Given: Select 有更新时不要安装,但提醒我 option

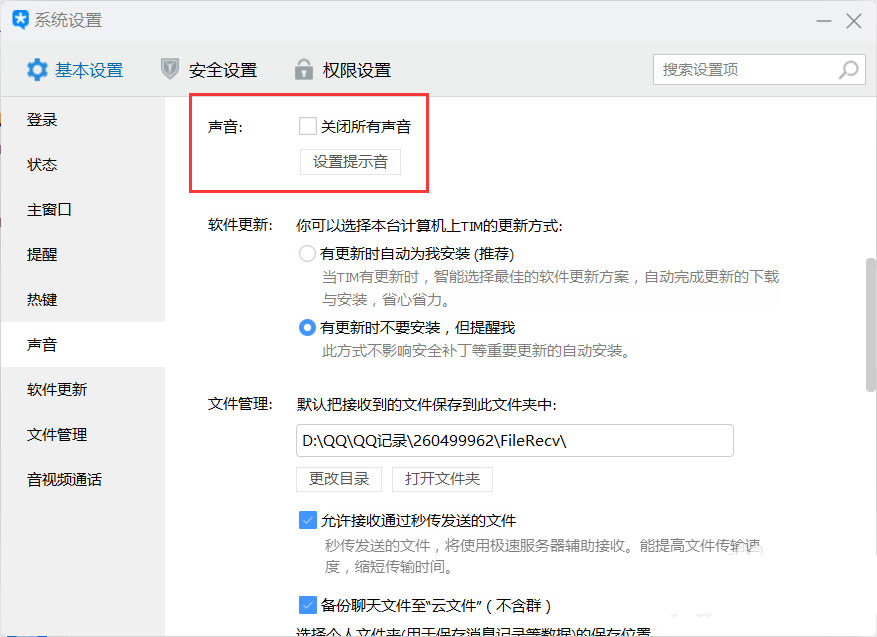Looking at the screenshot, I should point(308,328).
